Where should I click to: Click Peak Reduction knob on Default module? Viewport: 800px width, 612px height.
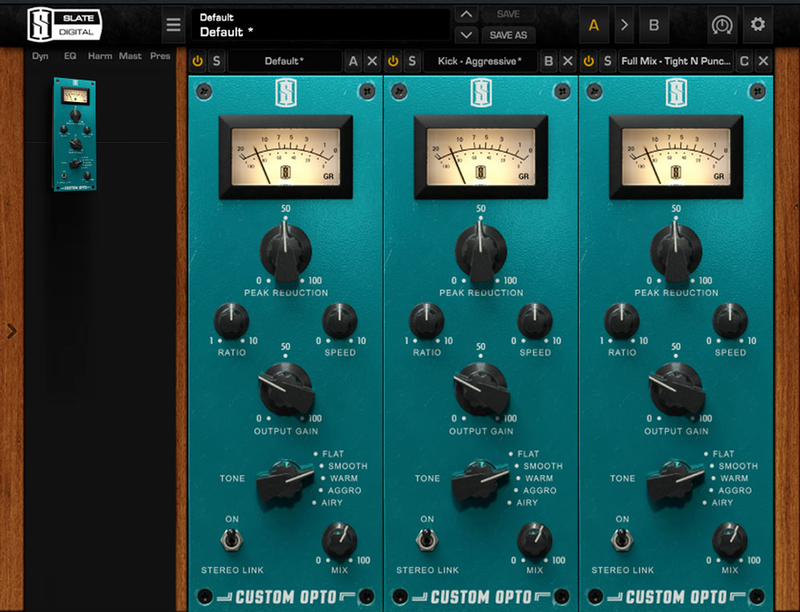pos(285,251)
